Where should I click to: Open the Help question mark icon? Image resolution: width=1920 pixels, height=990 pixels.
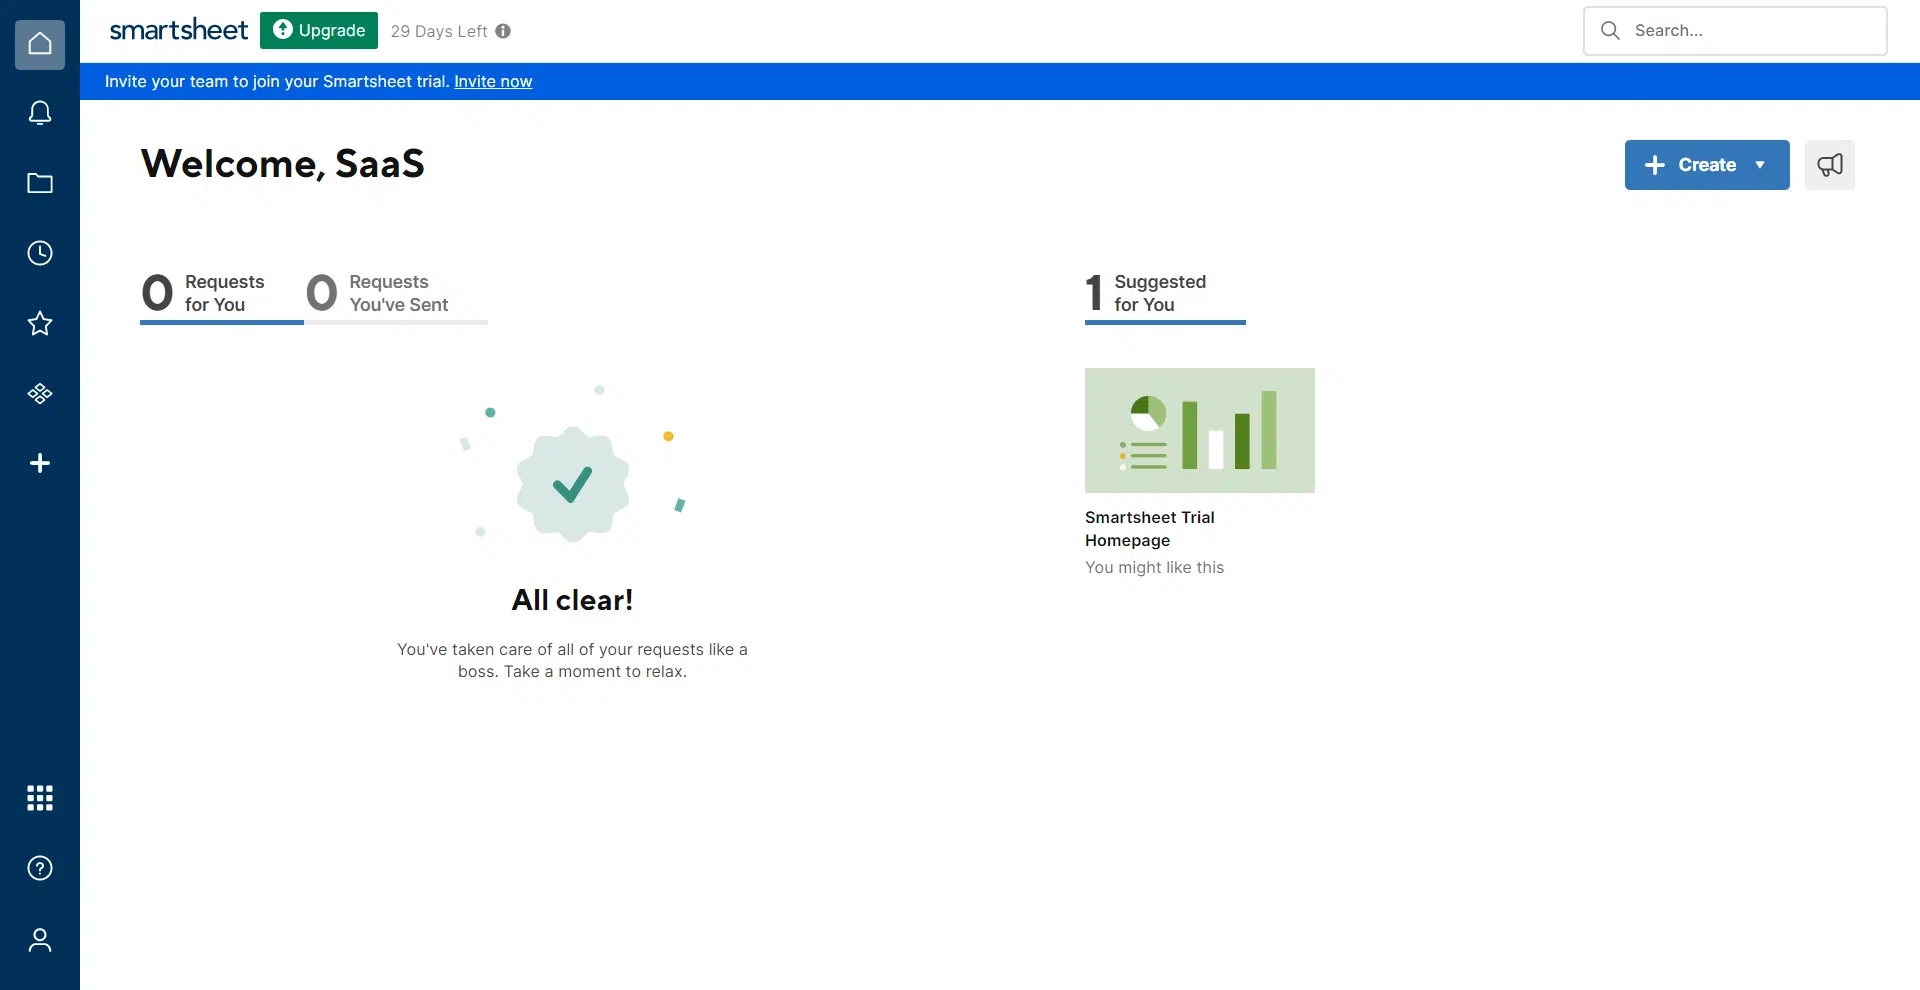tap(40, 868)
